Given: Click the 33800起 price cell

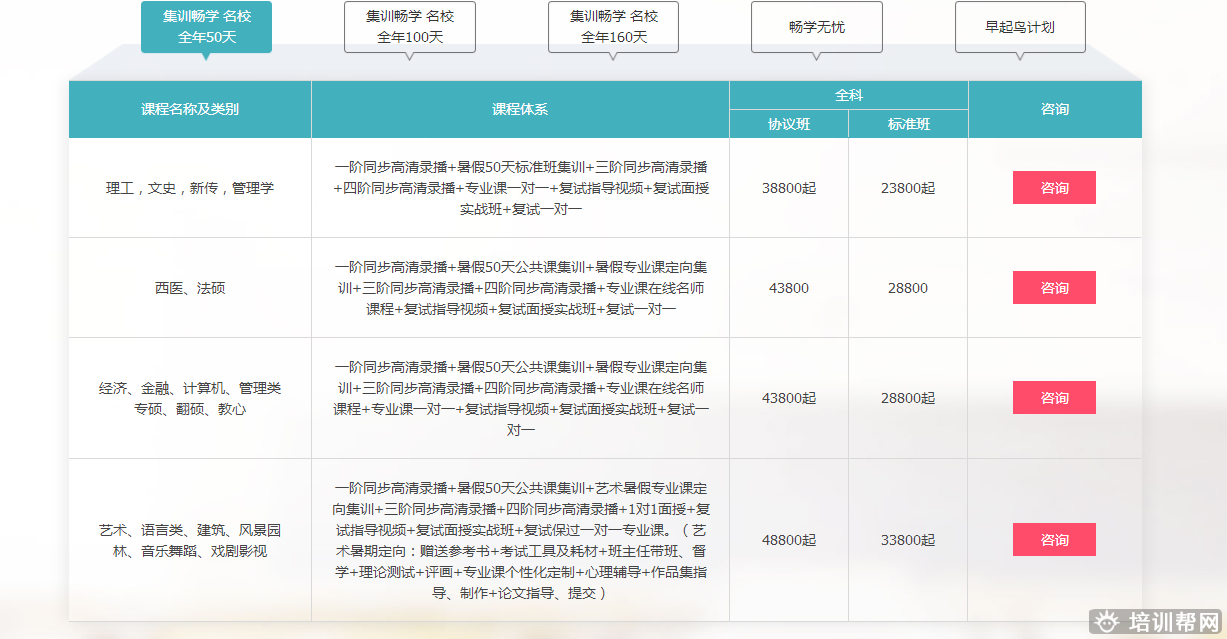Looking at the screenshot, I should pyautogui.click(x=908, y=540).
